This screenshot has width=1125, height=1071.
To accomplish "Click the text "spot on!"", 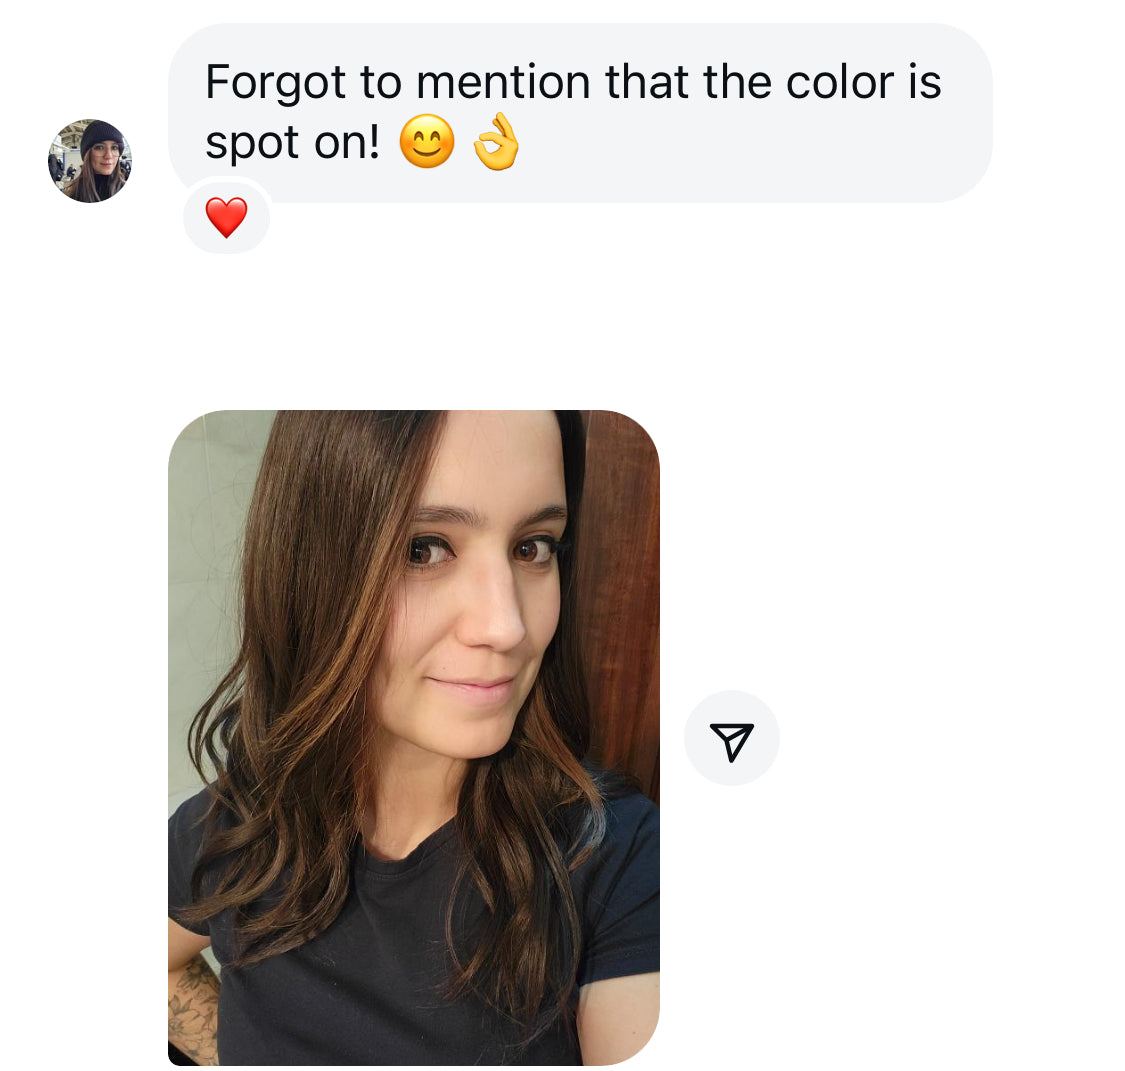I will (x=293, y=142).
